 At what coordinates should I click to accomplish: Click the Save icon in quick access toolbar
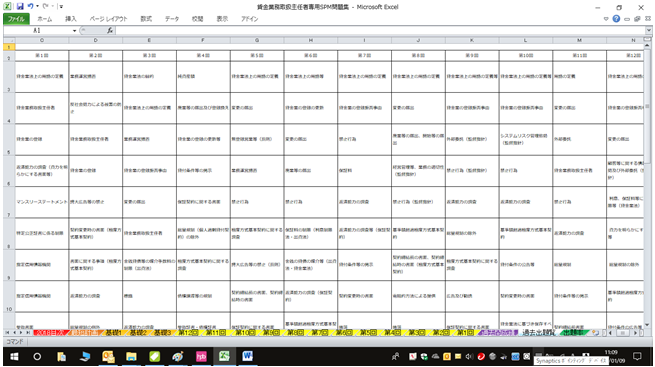pos(20,6)
